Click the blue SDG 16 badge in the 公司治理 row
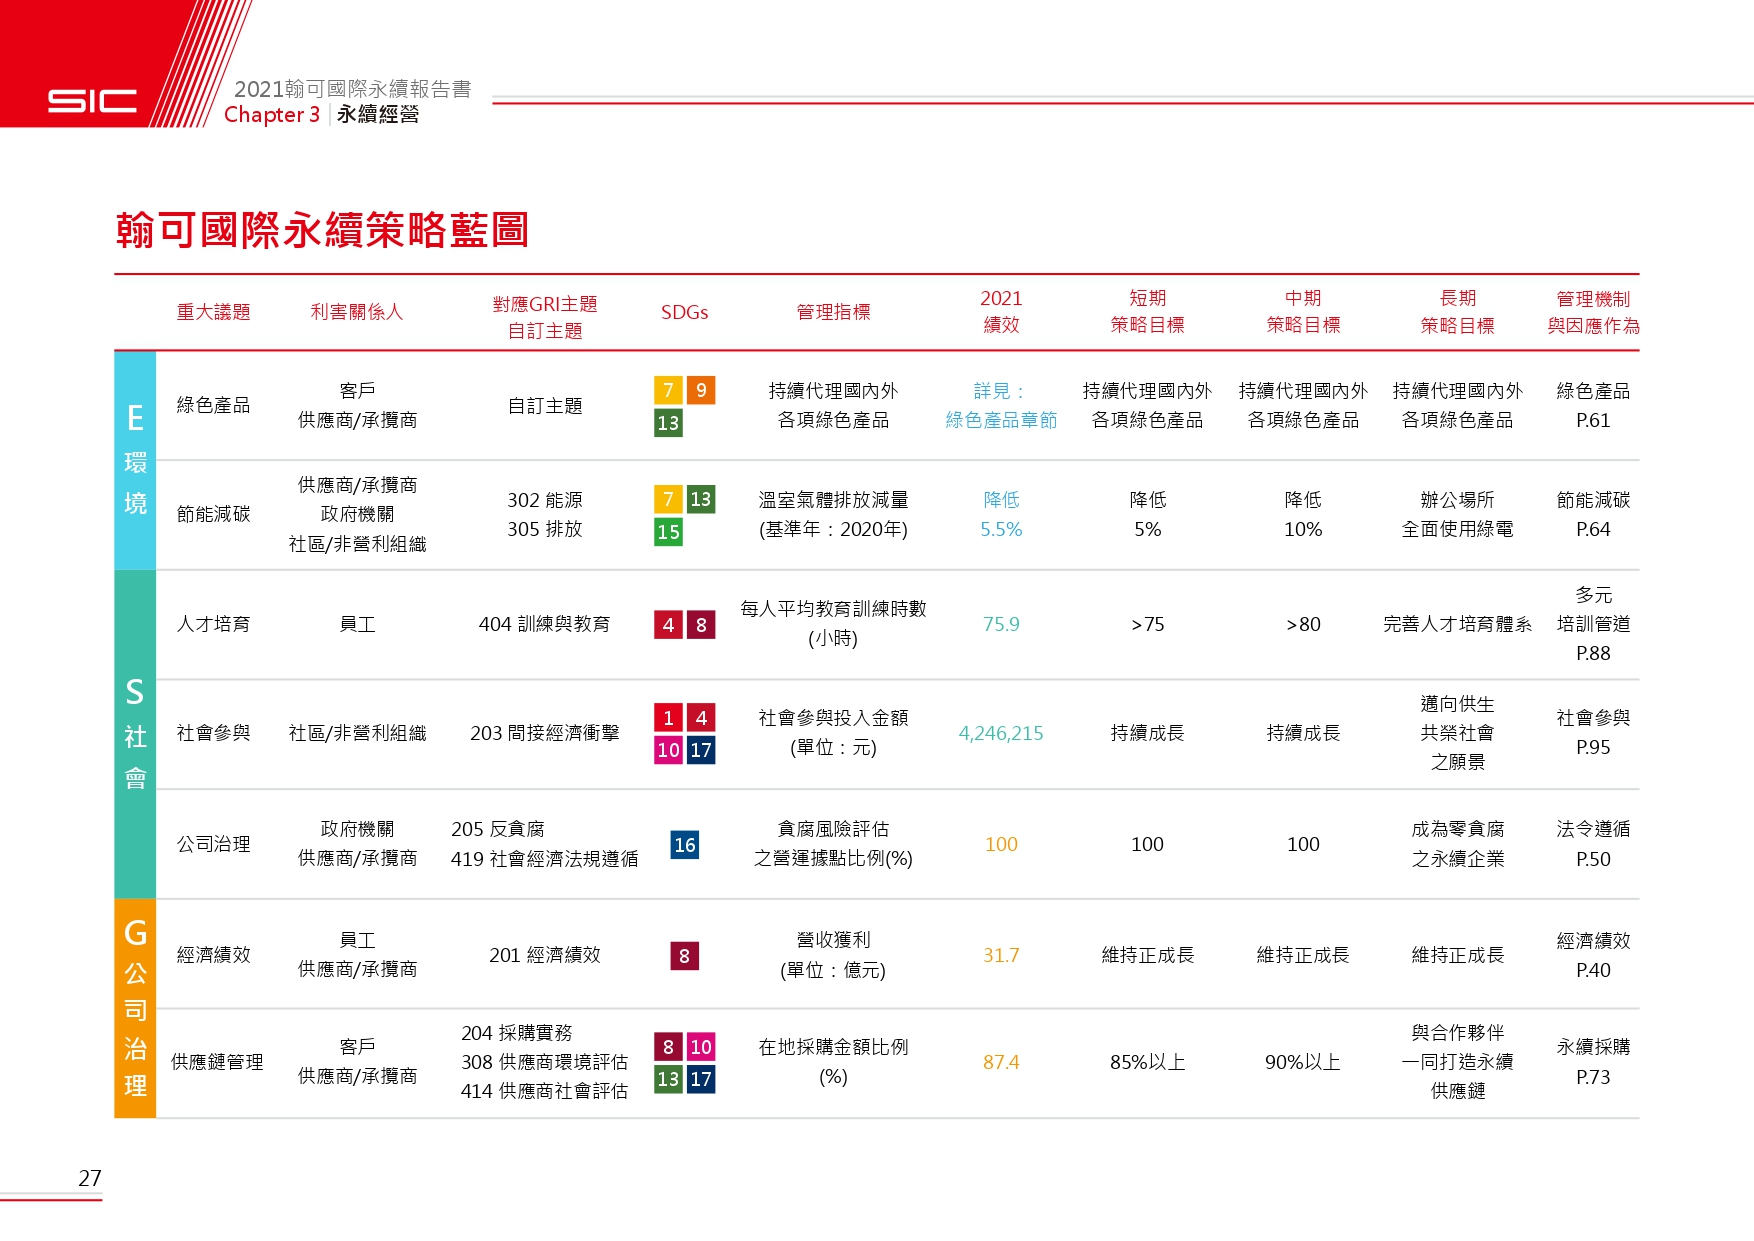The image size is (1754, 1241). pos(685,845)
